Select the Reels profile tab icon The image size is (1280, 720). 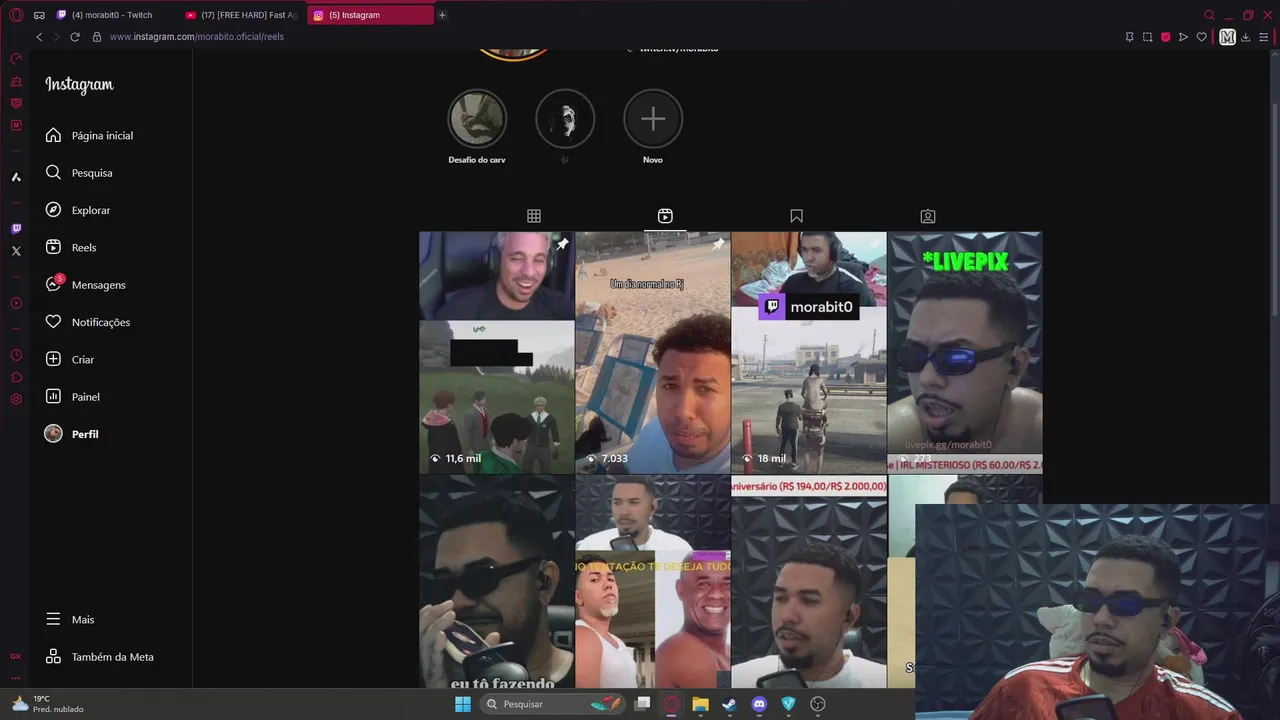coord(665,216)
